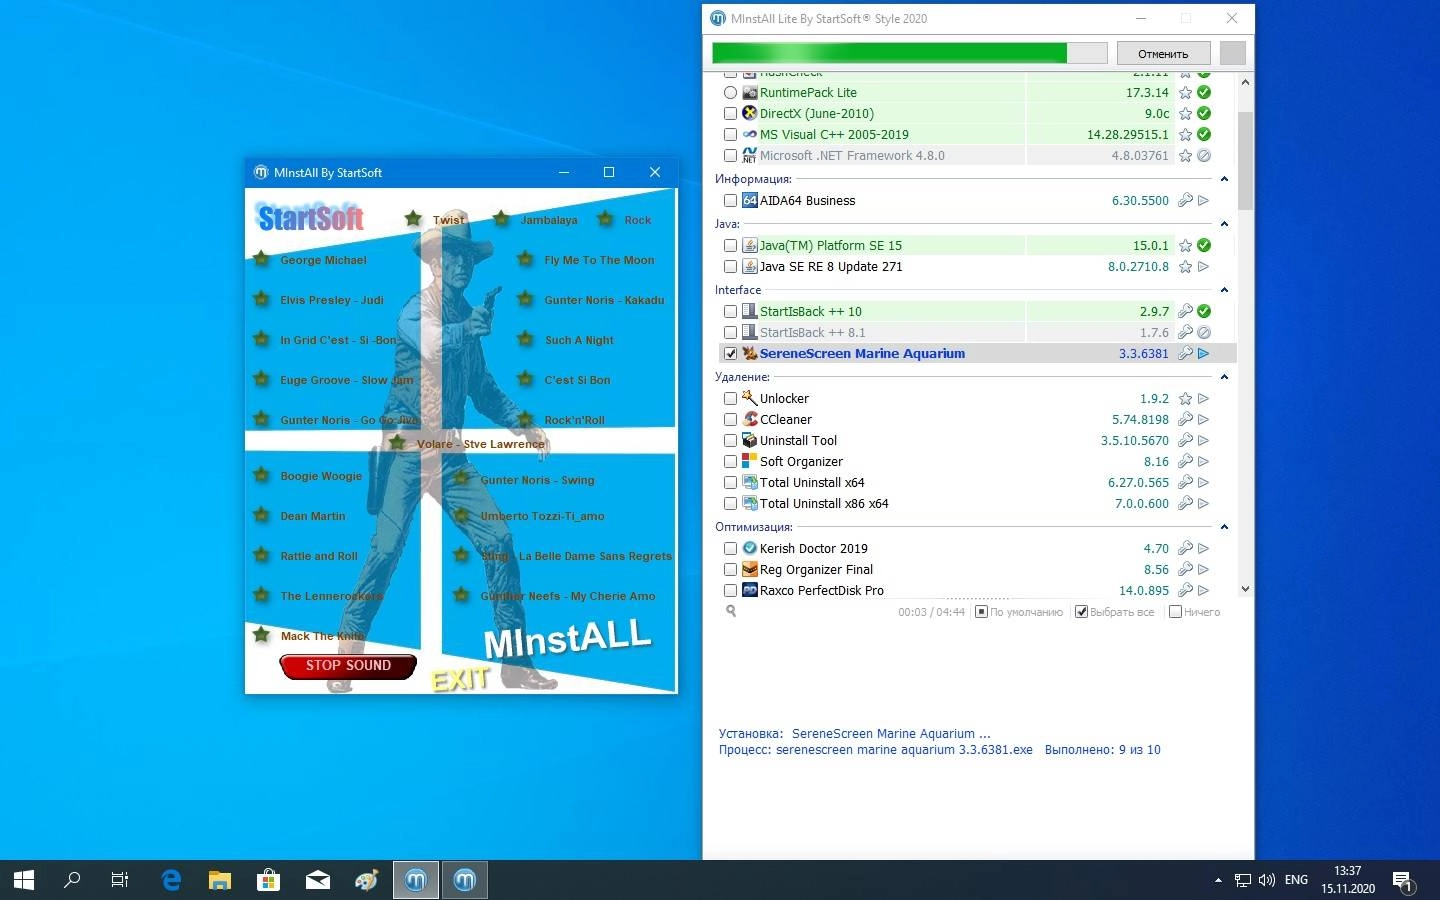Click the disabled status icon for Microsoft .NET Framework
1440x900 pixels.
point(1204,156)
